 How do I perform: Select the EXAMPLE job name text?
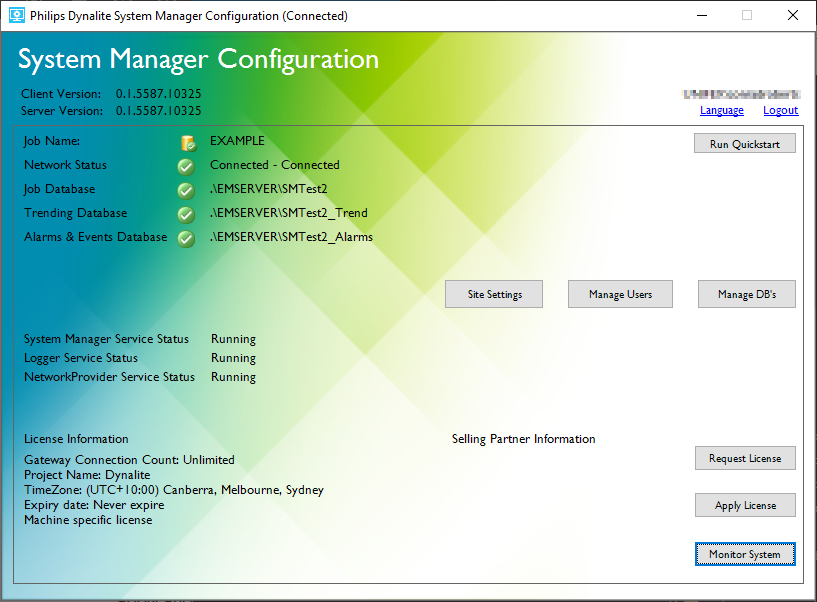(237, 141)
